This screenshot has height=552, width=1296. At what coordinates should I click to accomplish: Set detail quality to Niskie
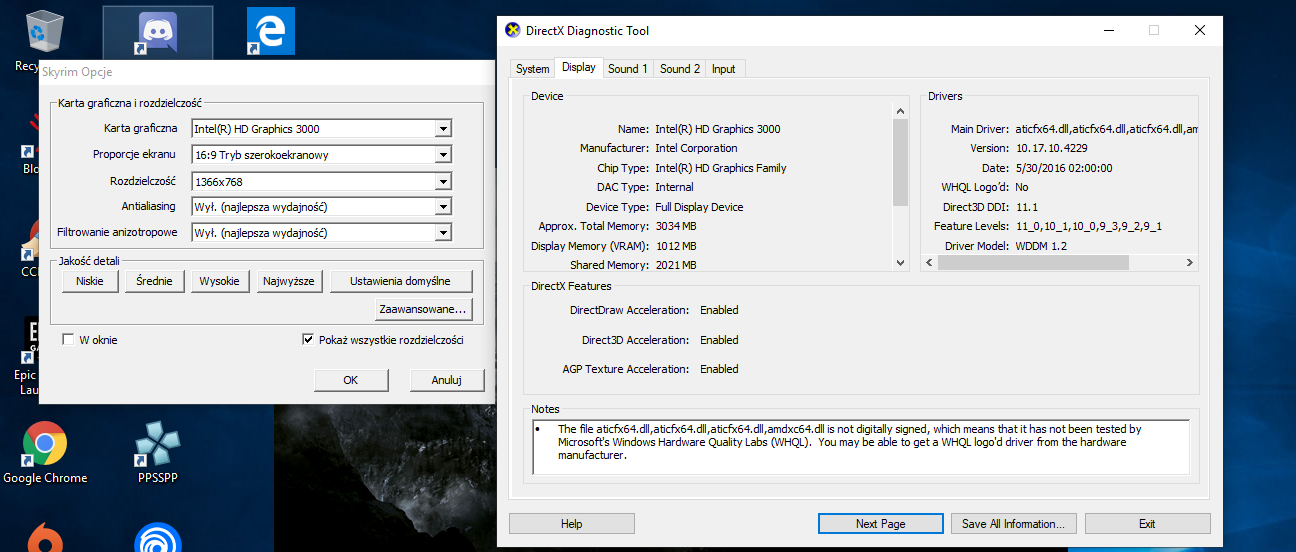tap(90, 281)
